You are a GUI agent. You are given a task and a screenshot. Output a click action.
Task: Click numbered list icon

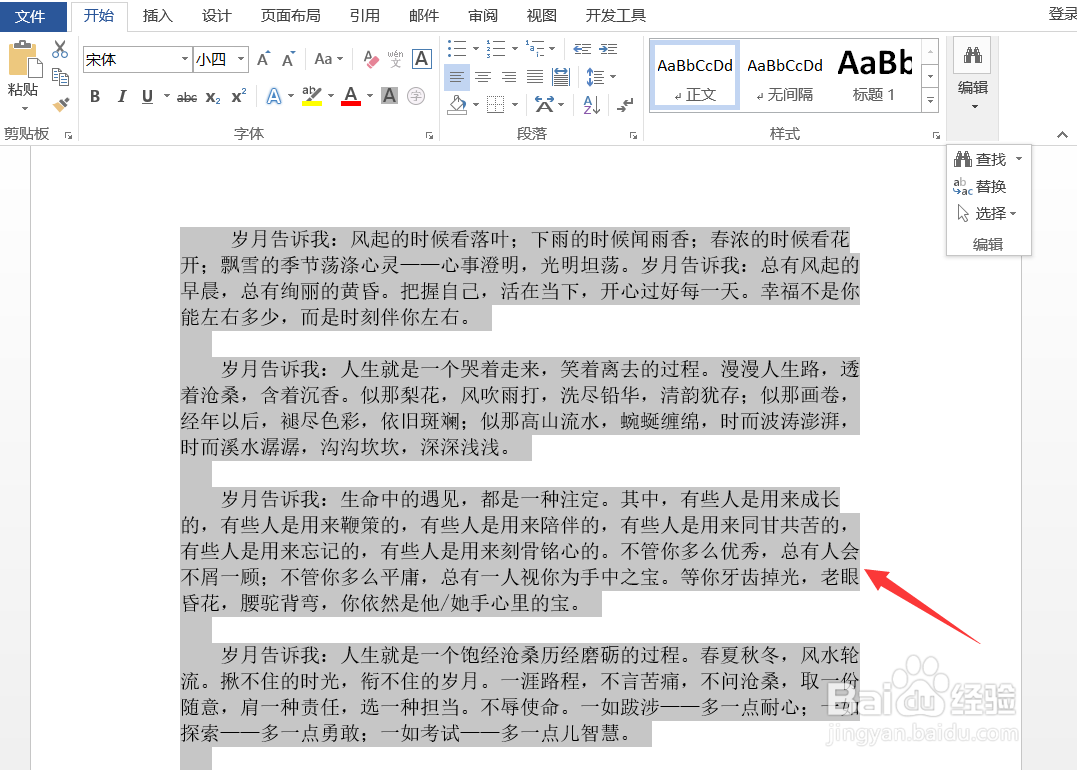[x=496, y=49]
